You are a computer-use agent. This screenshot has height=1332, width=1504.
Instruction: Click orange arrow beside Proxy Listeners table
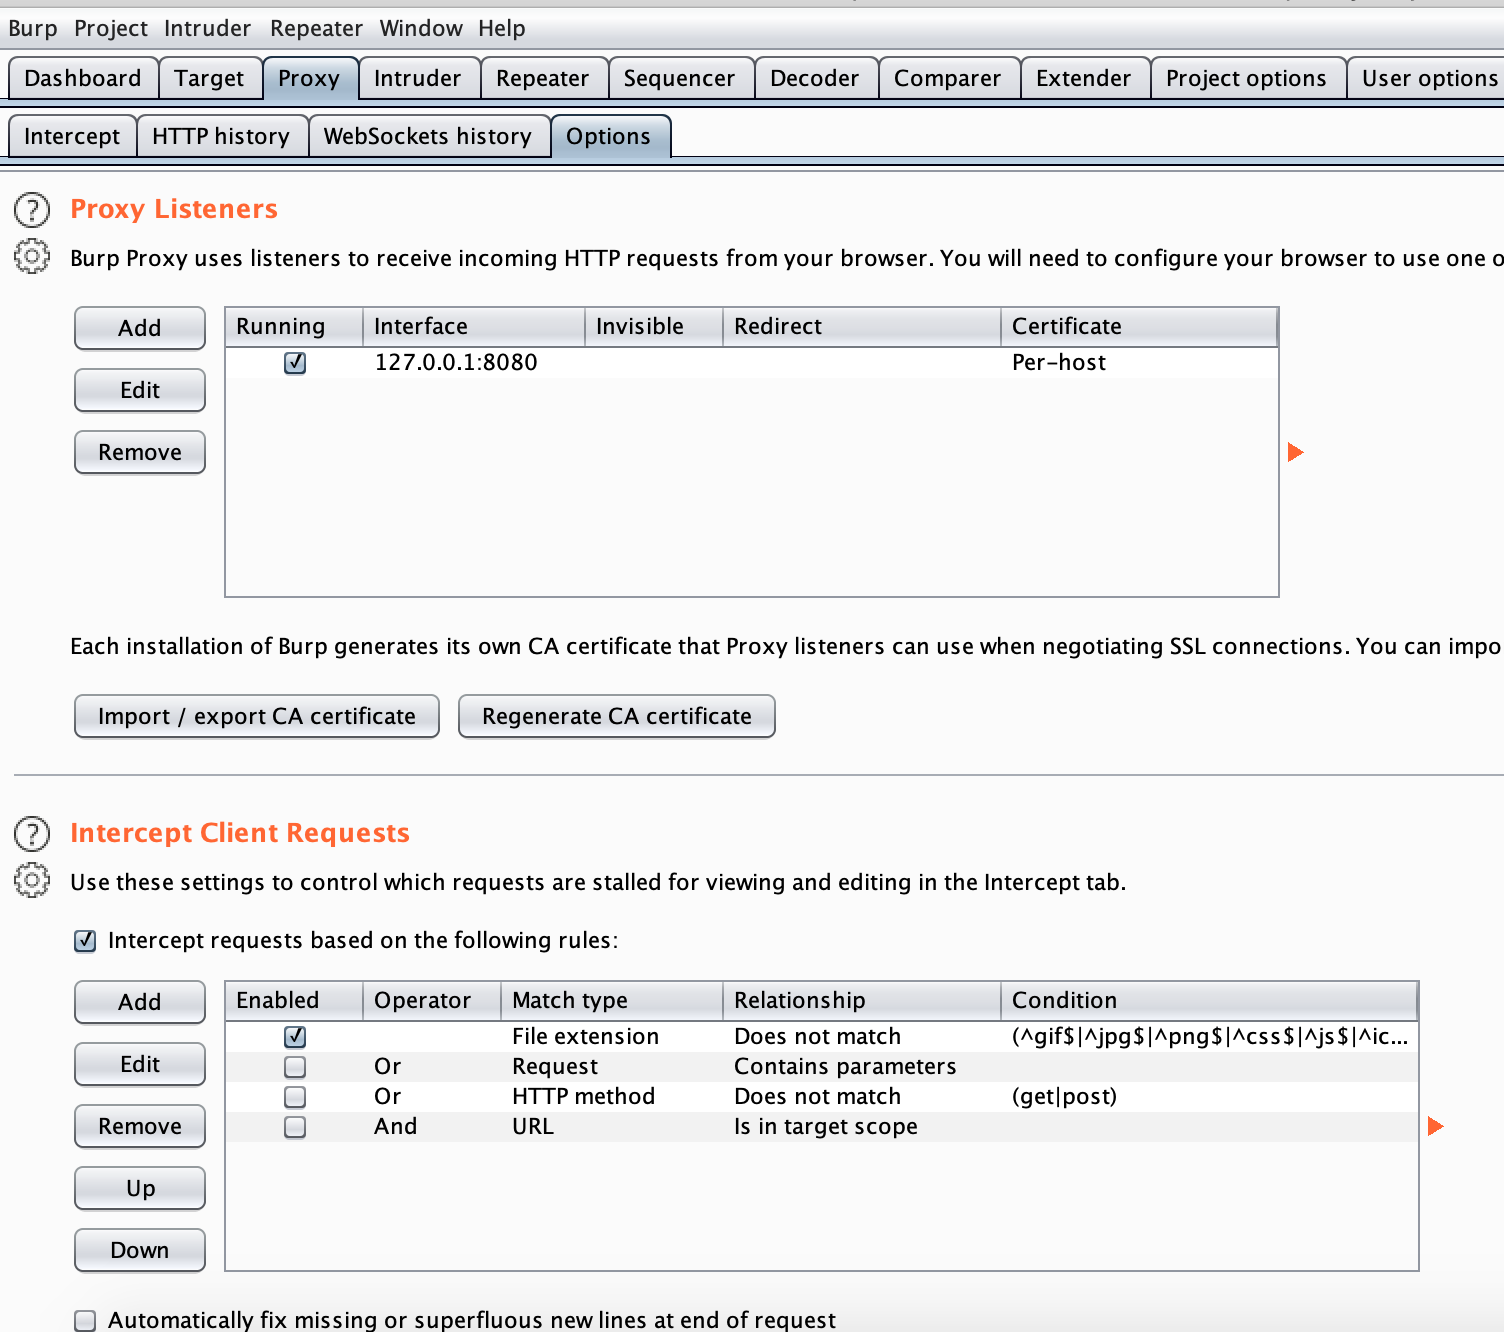click(1295, 452)
